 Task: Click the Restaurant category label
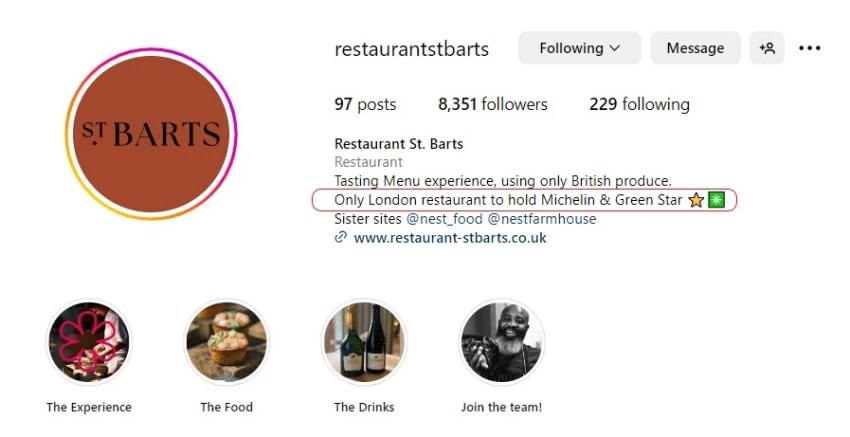click(x=368, y=162)
